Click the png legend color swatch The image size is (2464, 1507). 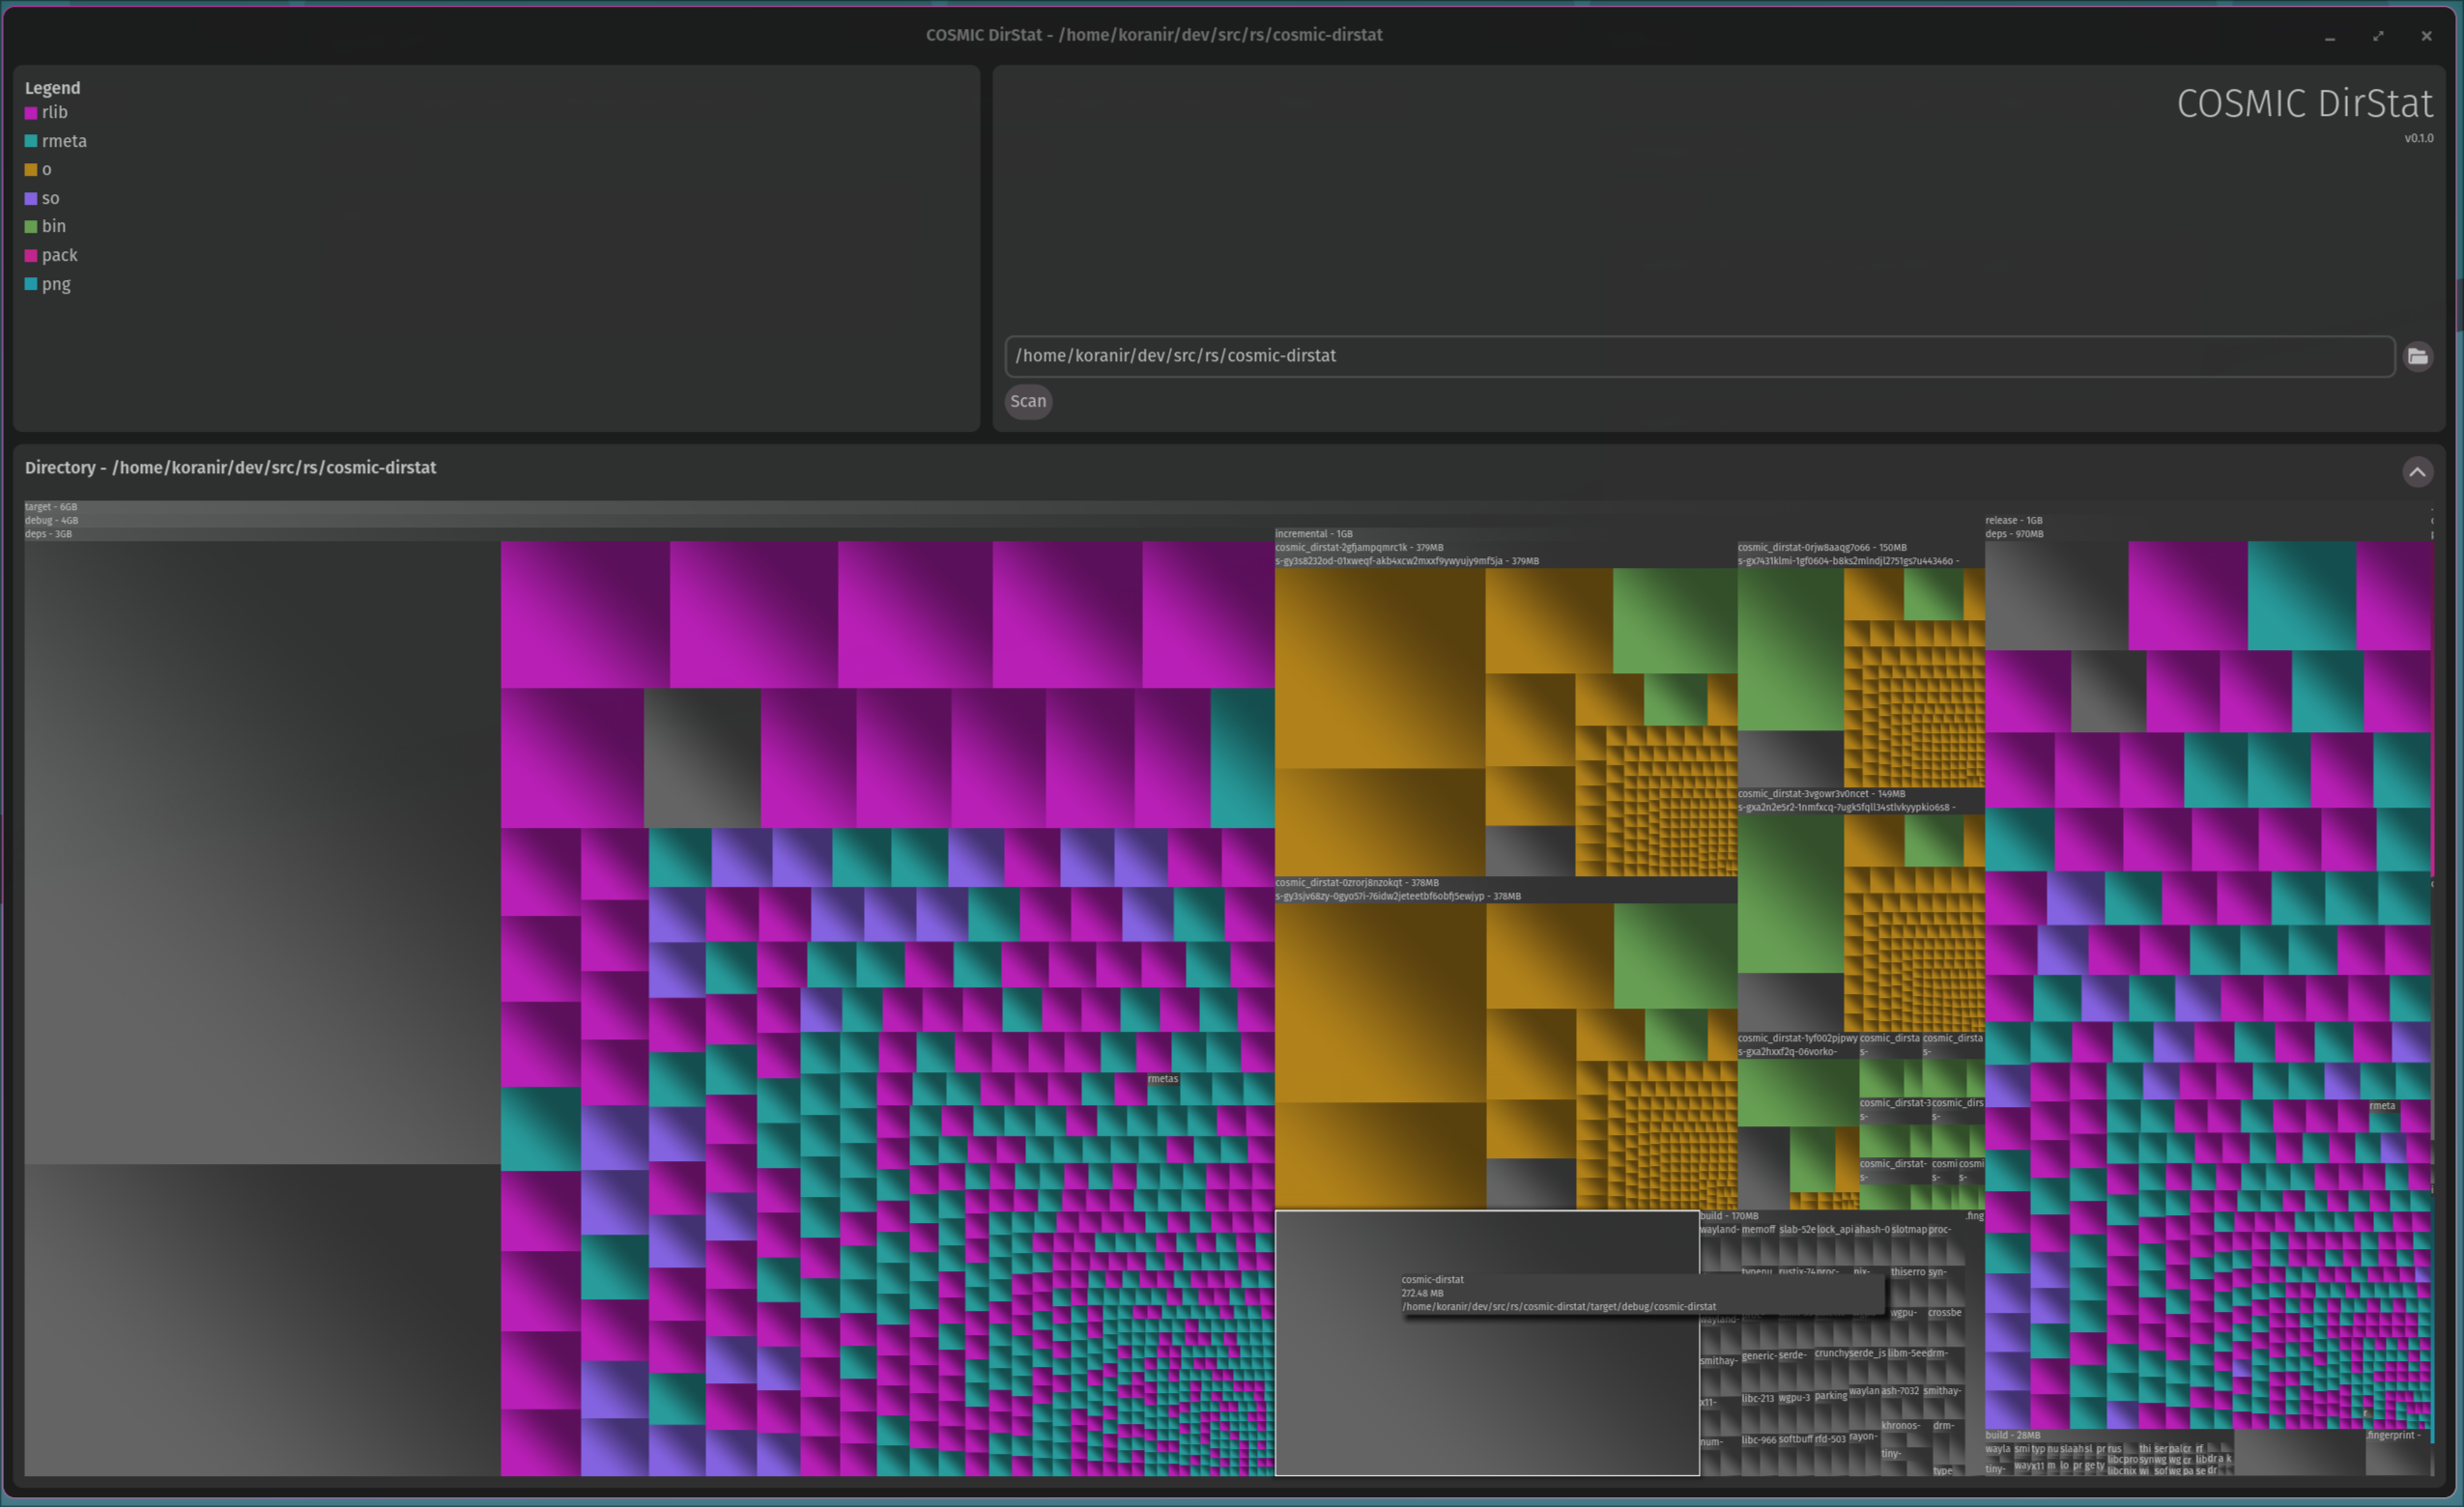[31, 284]
